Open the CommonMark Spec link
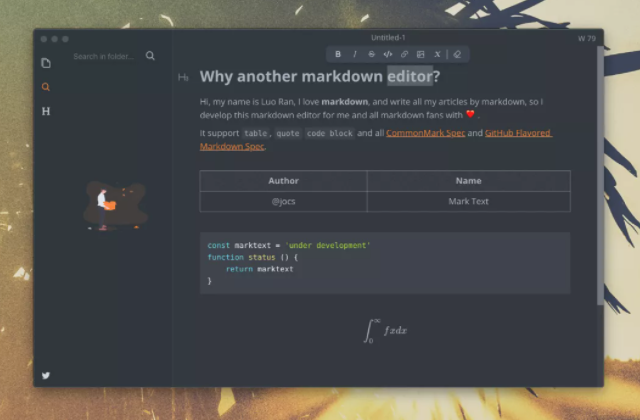The height and width of the screenshot is (420, 640). pos(426,133)
